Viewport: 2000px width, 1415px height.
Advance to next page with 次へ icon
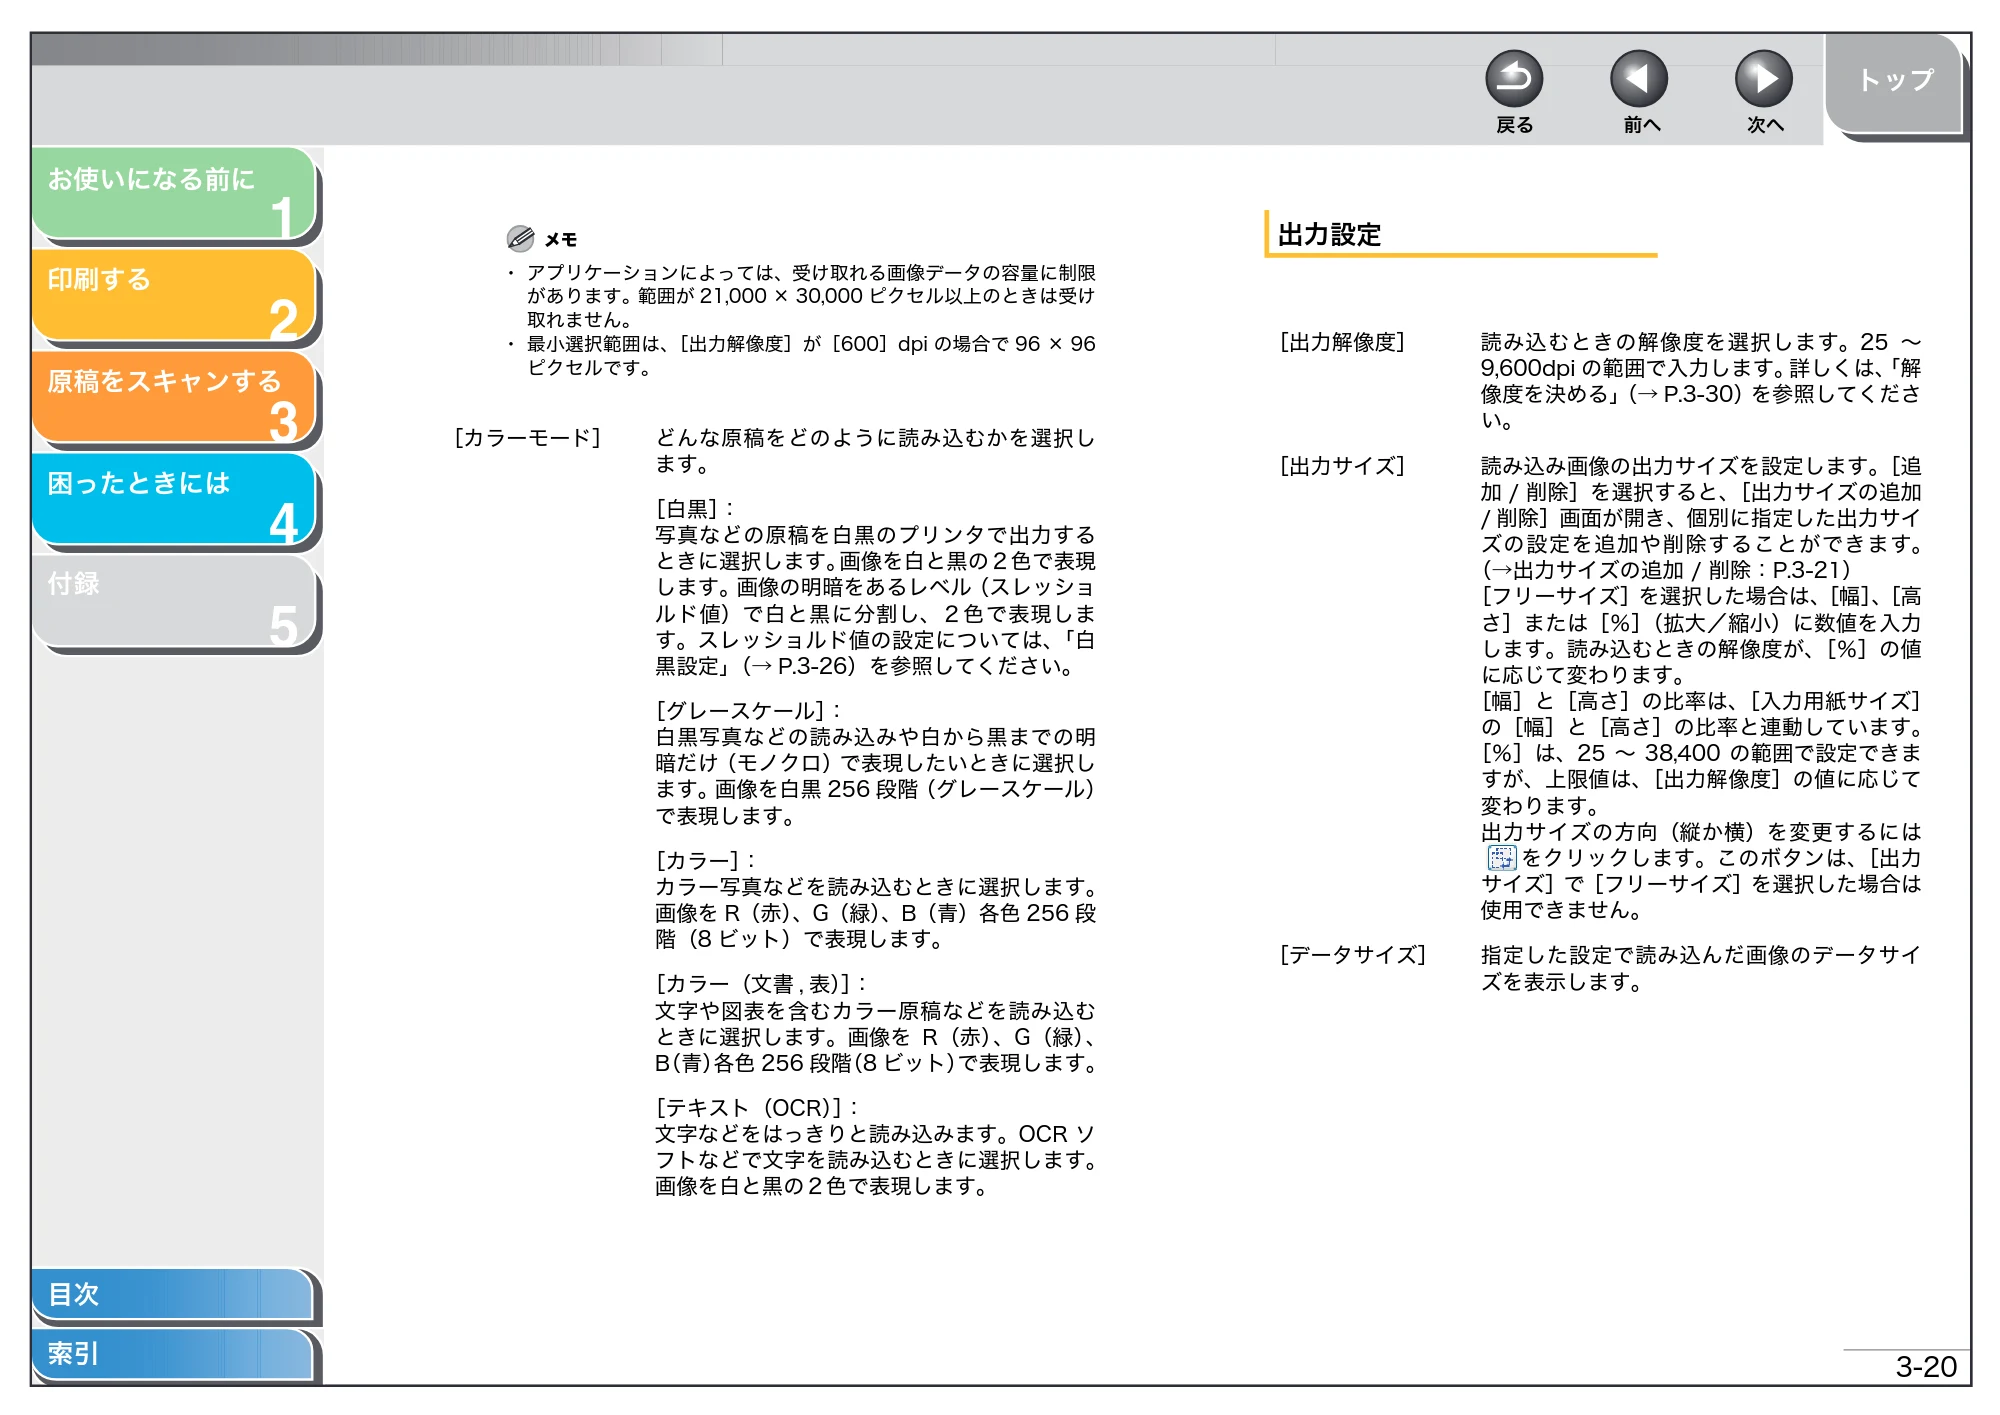coord(1764,79)
